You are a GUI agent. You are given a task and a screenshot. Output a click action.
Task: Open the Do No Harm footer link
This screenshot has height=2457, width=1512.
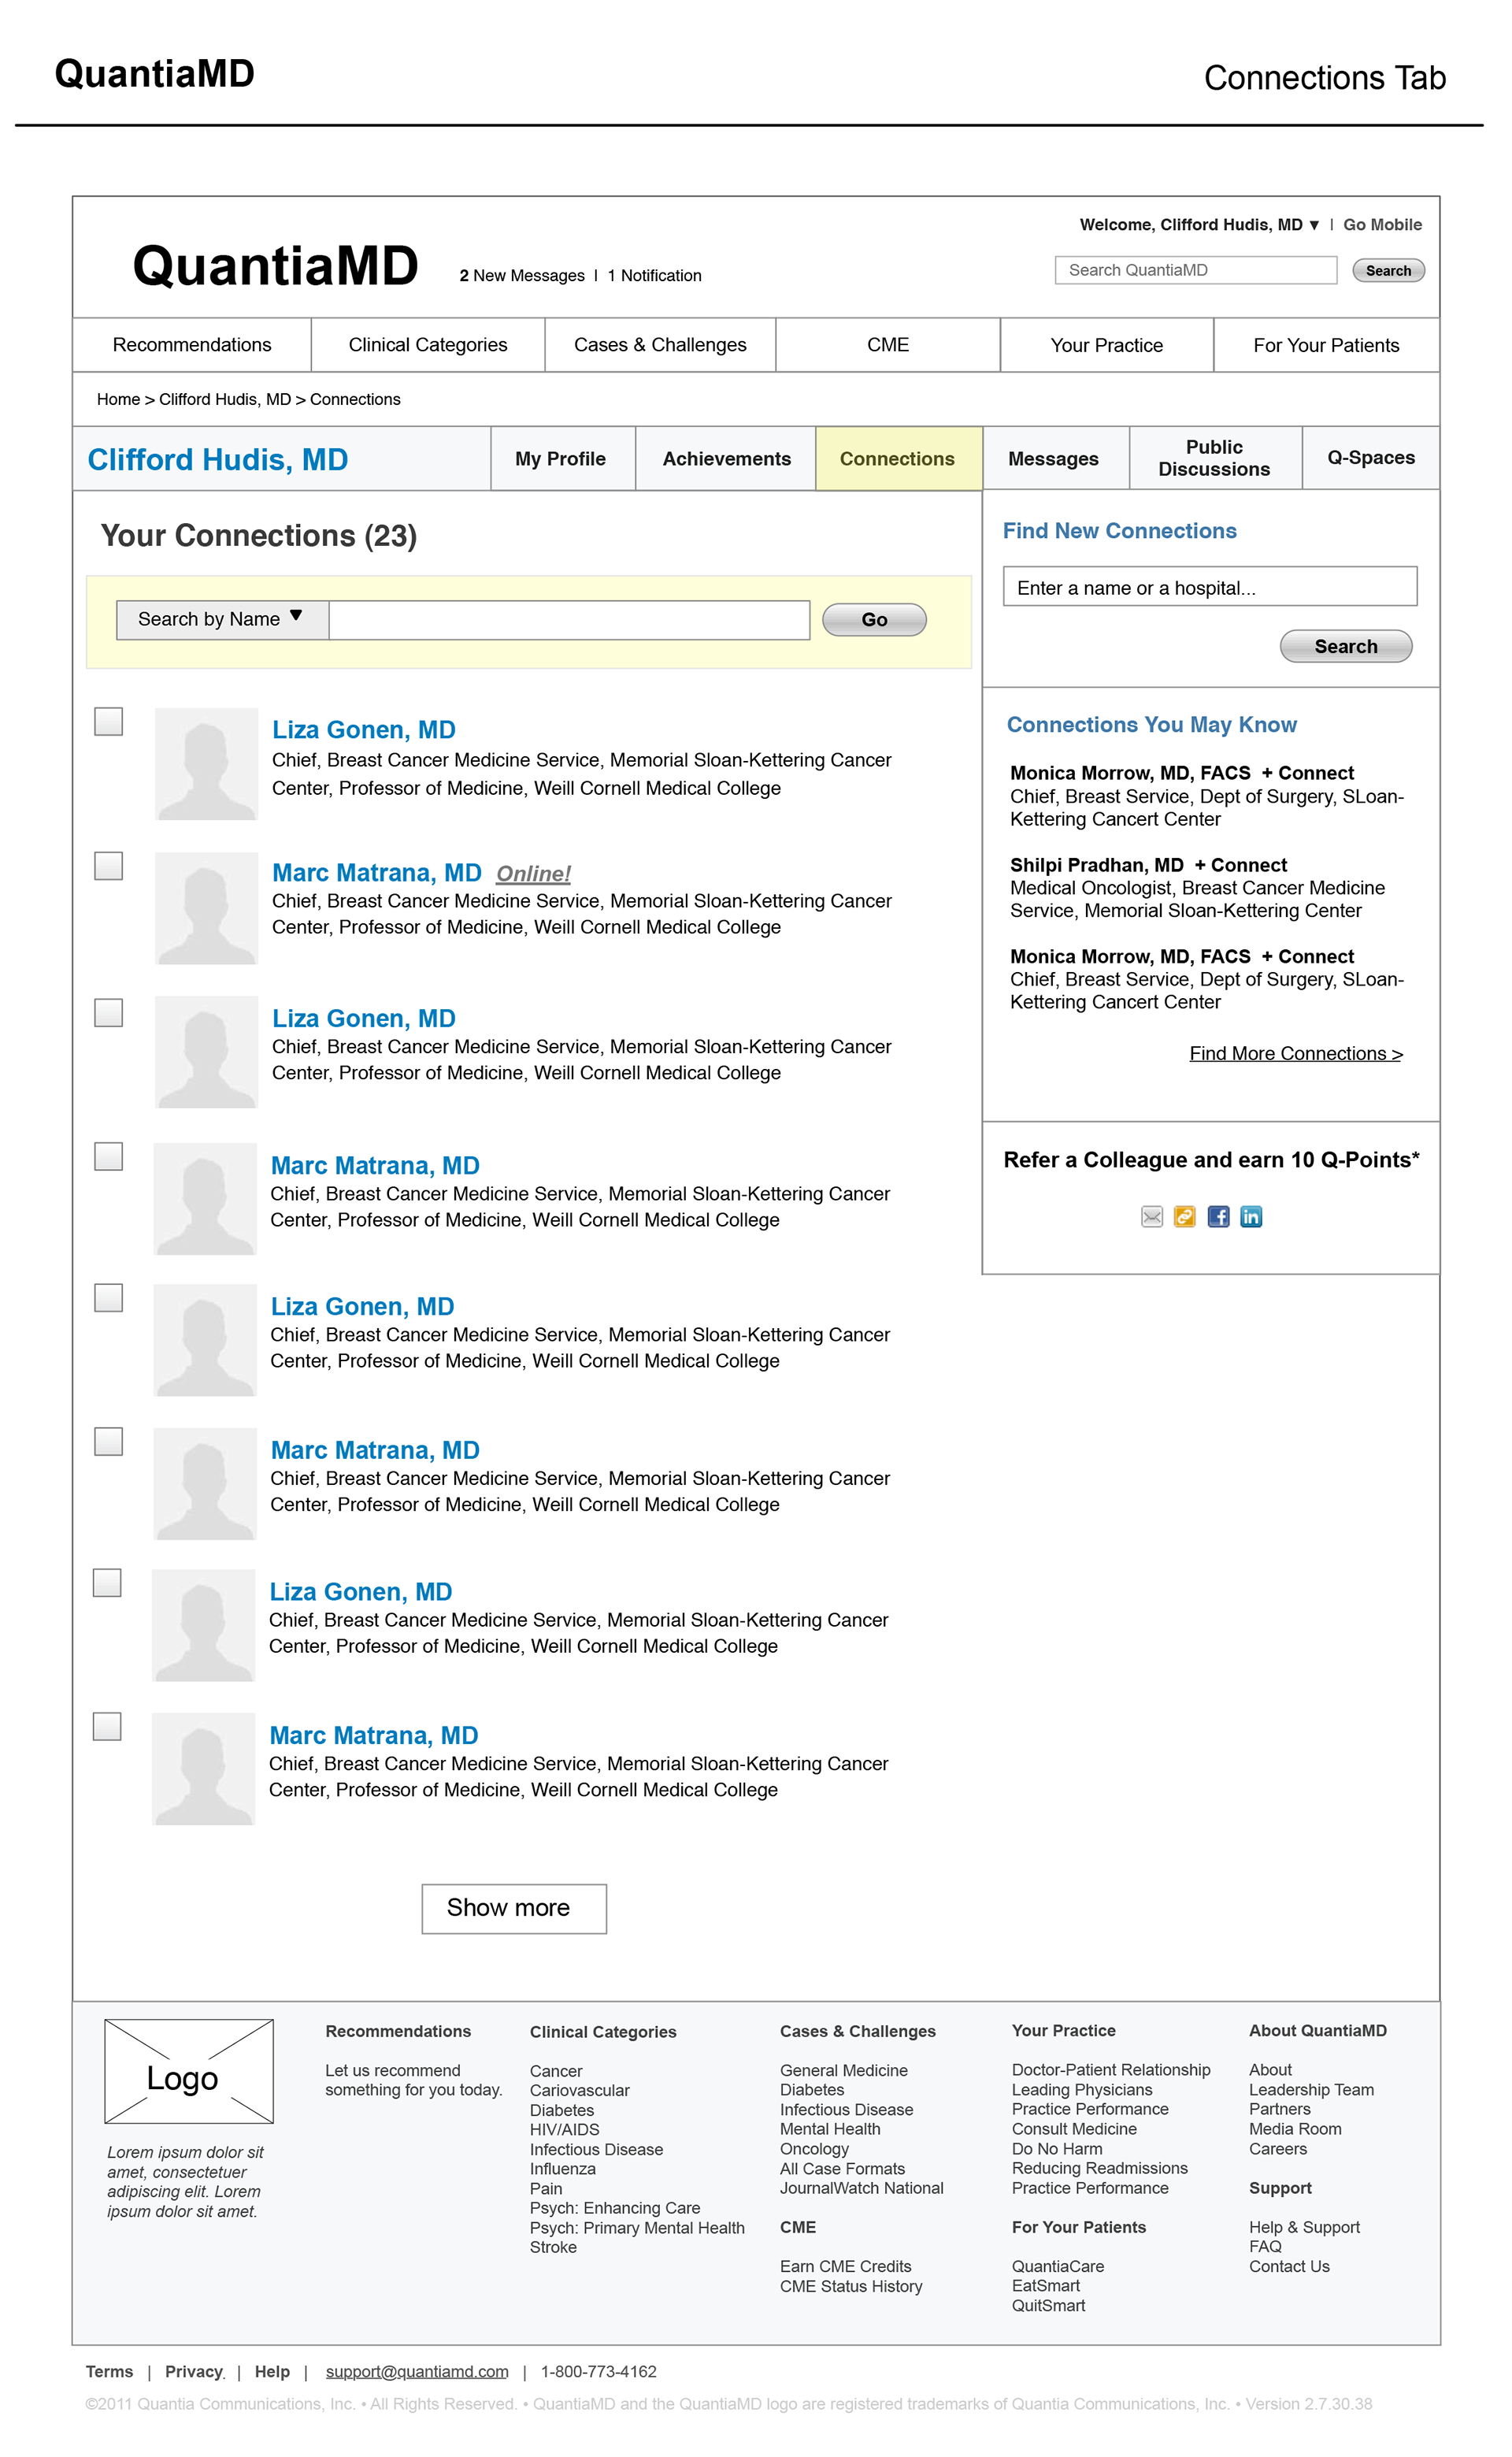pos(1057,2148)
